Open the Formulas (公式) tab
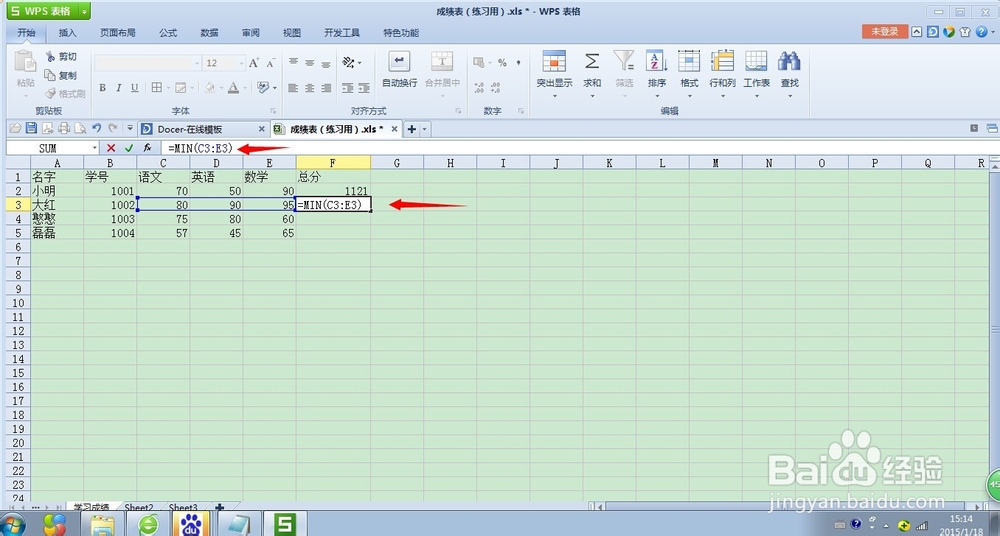1000x536 pixels. [x=168, y=33]
